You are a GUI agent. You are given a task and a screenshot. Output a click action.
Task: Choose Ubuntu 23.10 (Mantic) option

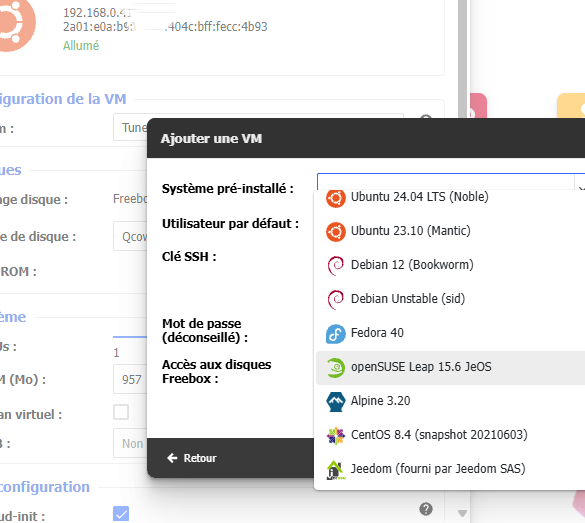(450, 231)
